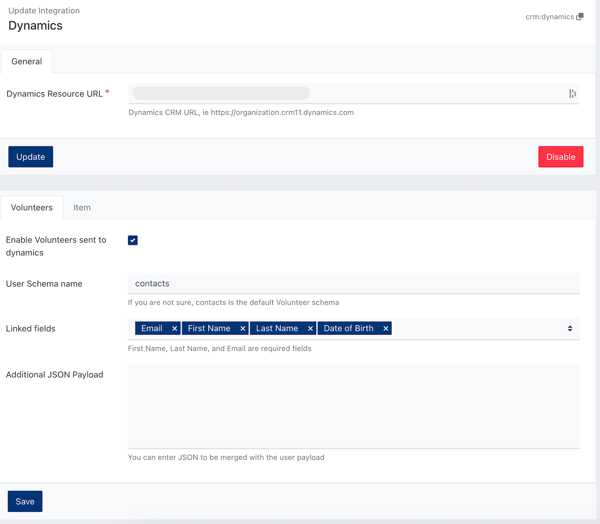Open the Item tab
The image size is (600, 524).
click(x=82, y=207)
